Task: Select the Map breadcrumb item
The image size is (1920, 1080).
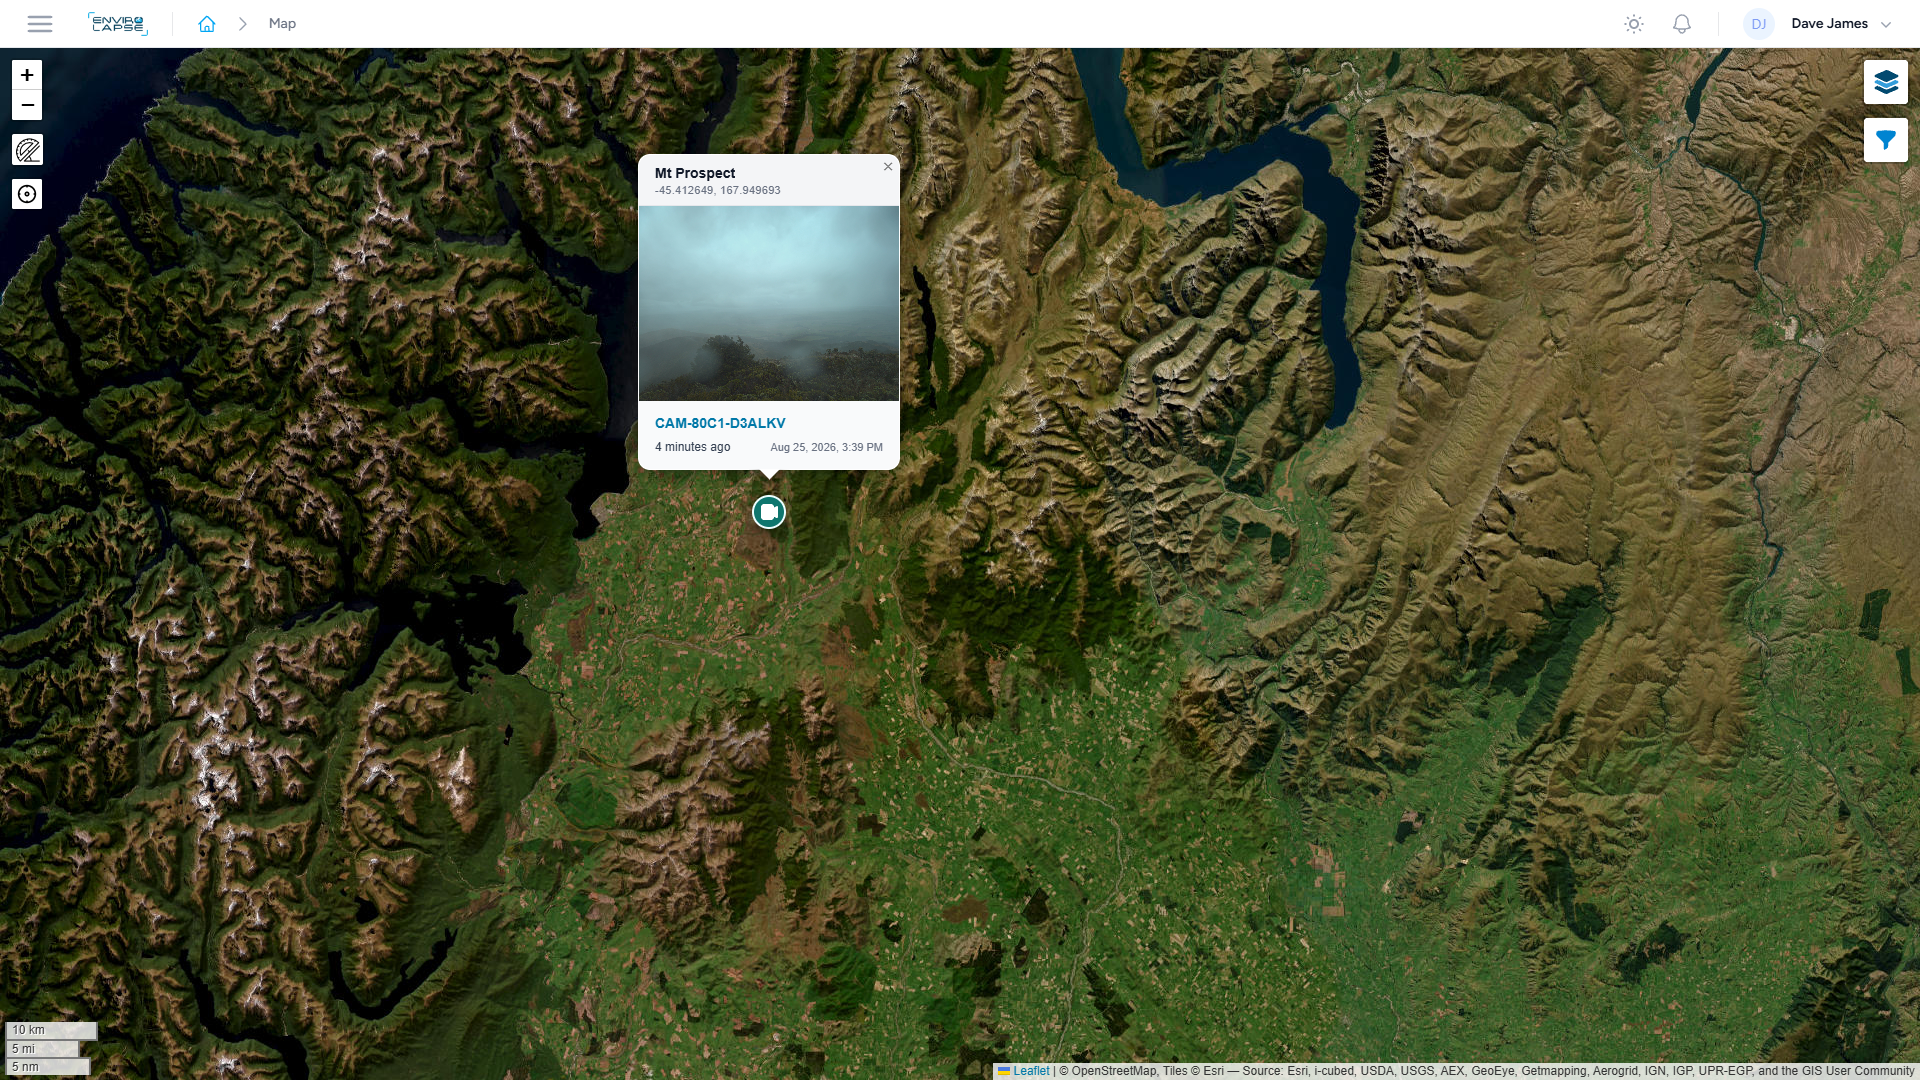Action: 282,24
